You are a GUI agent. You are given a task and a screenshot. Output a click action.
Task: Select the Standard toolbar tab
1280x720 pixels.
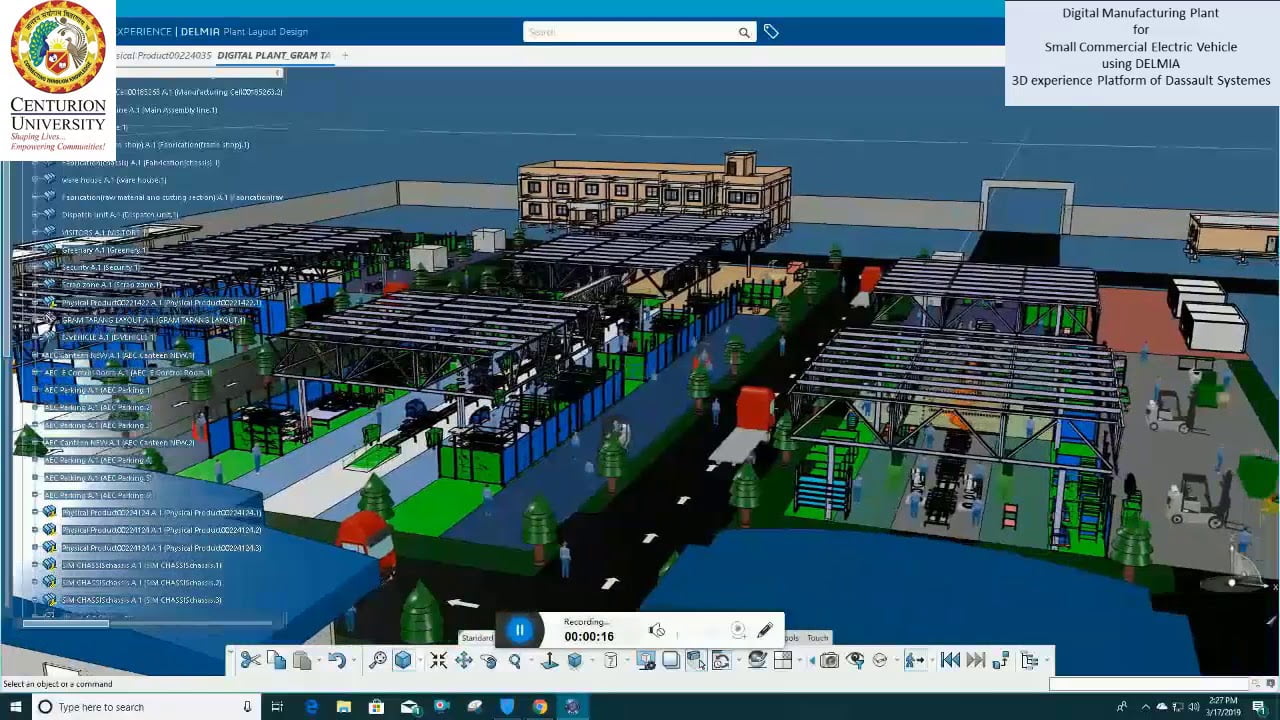pyautogui.click(x=477, y=638)
